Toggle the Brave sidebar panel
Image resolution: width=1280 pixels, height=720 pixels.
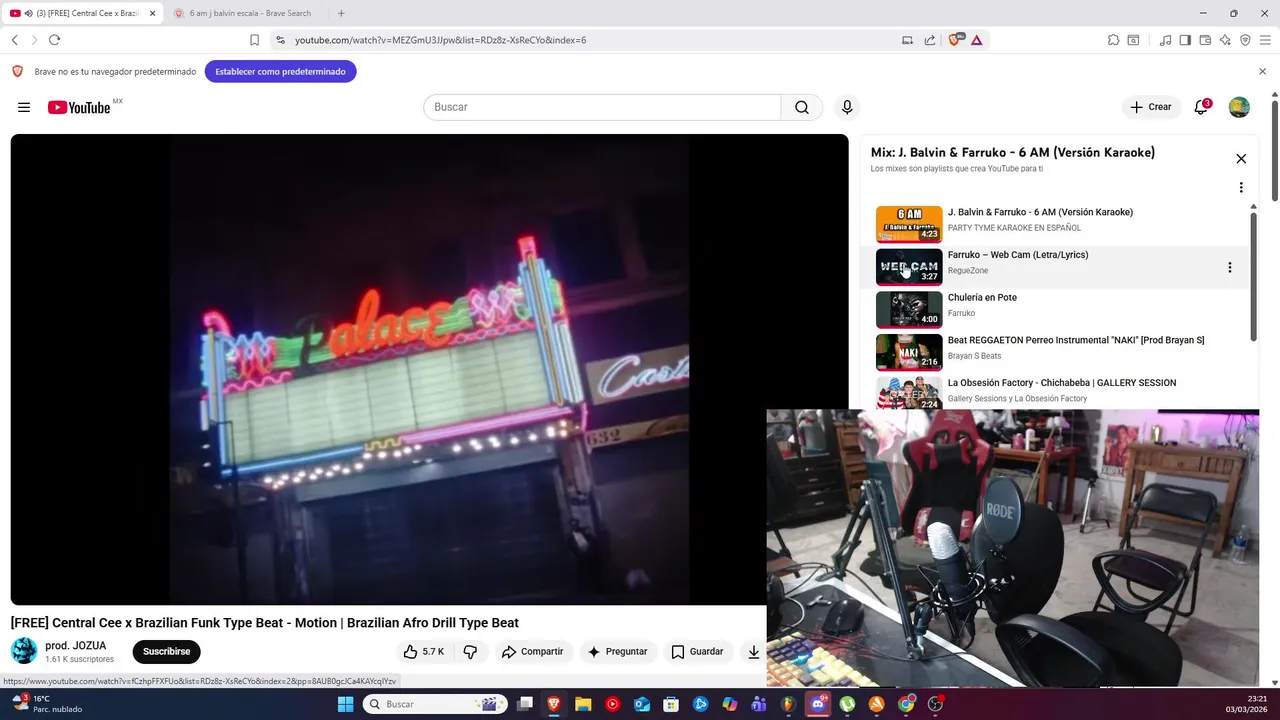click(1185, 40)
